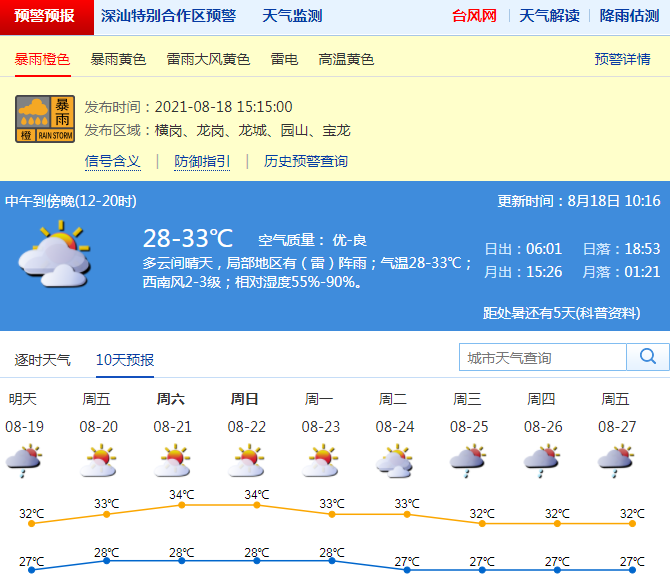The image size is (670, 582).
Task: Click 月落：01:21 text
Action: click(x=622, y=272)
